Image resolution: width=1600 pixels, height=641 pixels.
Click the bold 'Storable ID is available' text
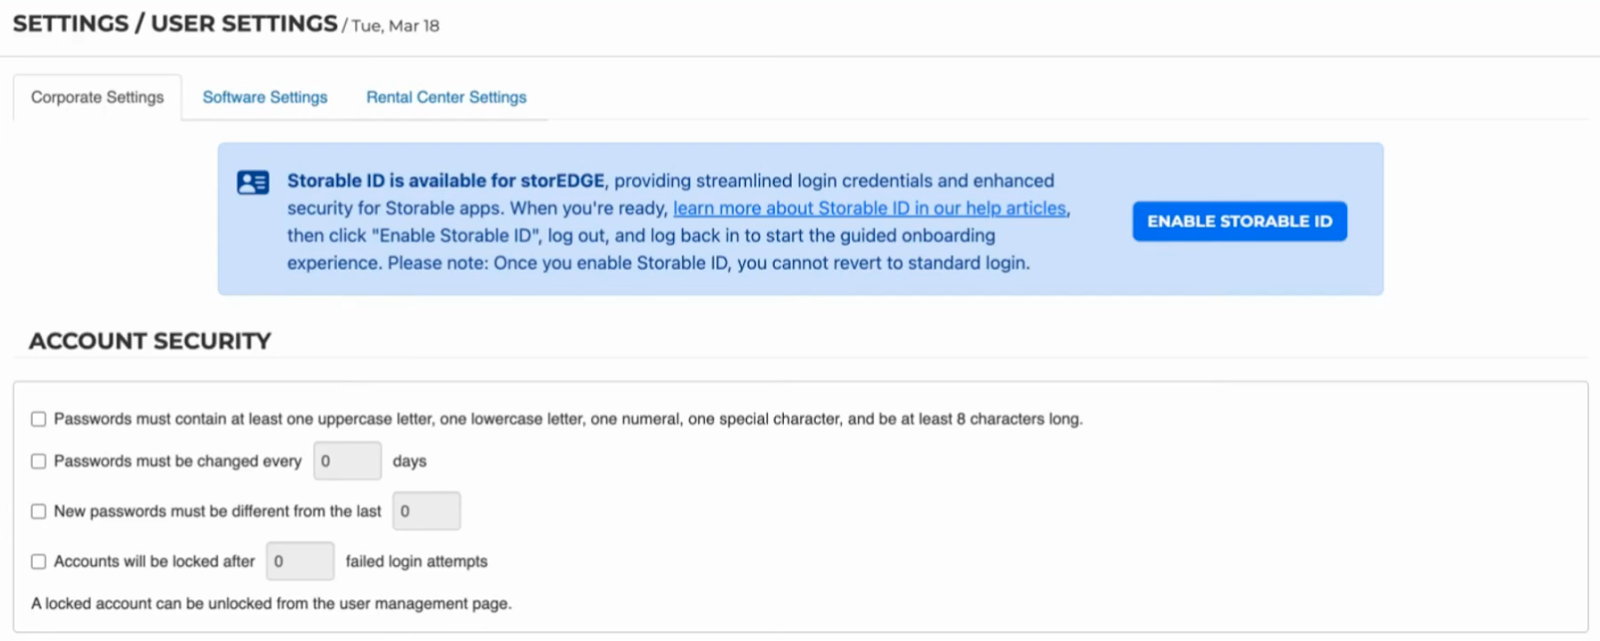coord(446,181)
